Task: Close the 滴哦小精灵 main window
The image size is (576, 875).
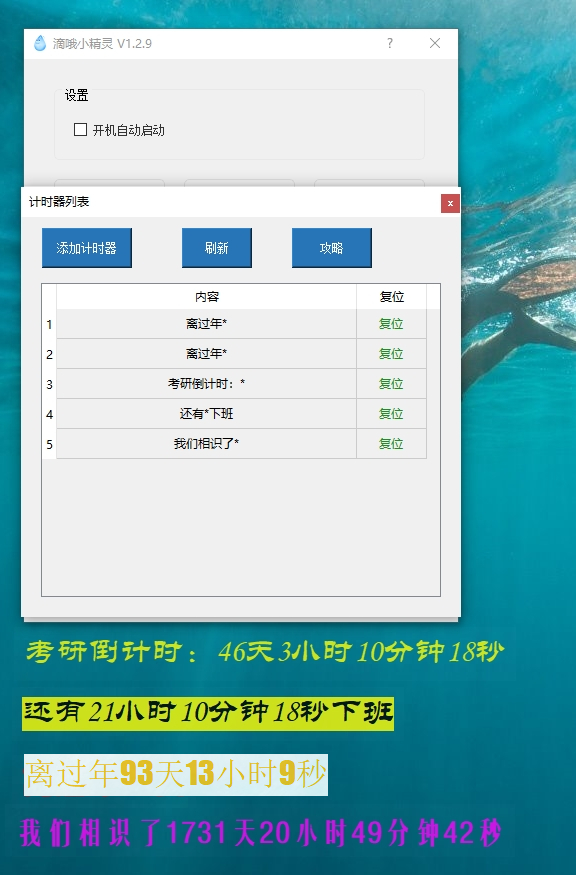Action: point(435,43)
